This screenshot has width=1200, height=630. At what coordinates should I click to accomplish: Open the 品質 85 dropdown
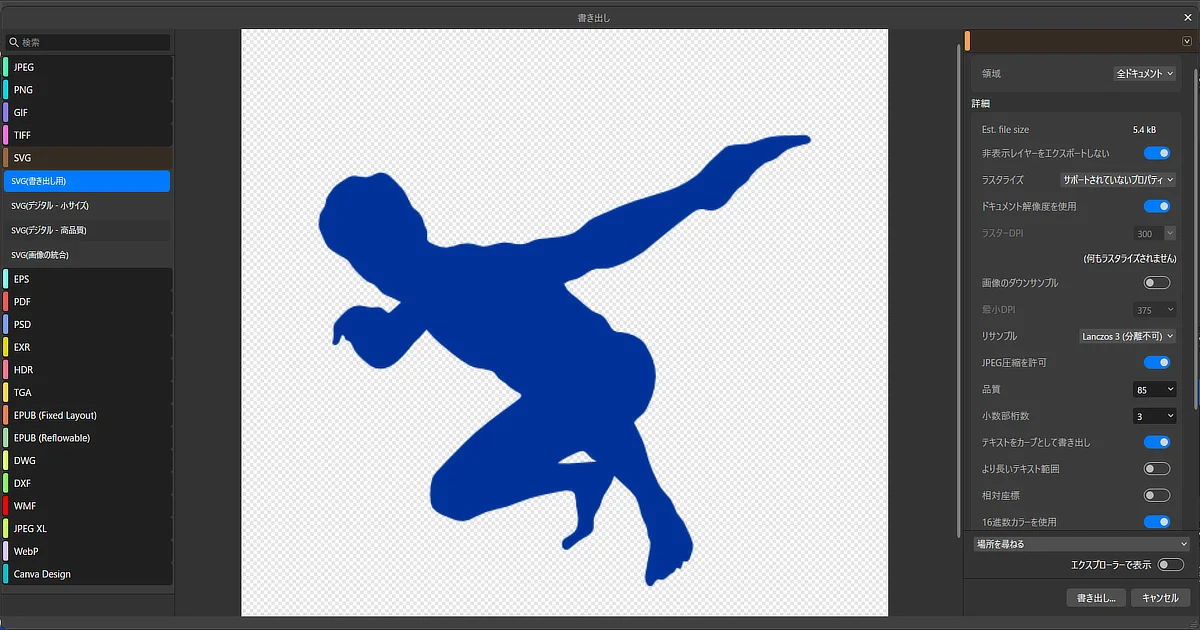[1155, 389]
